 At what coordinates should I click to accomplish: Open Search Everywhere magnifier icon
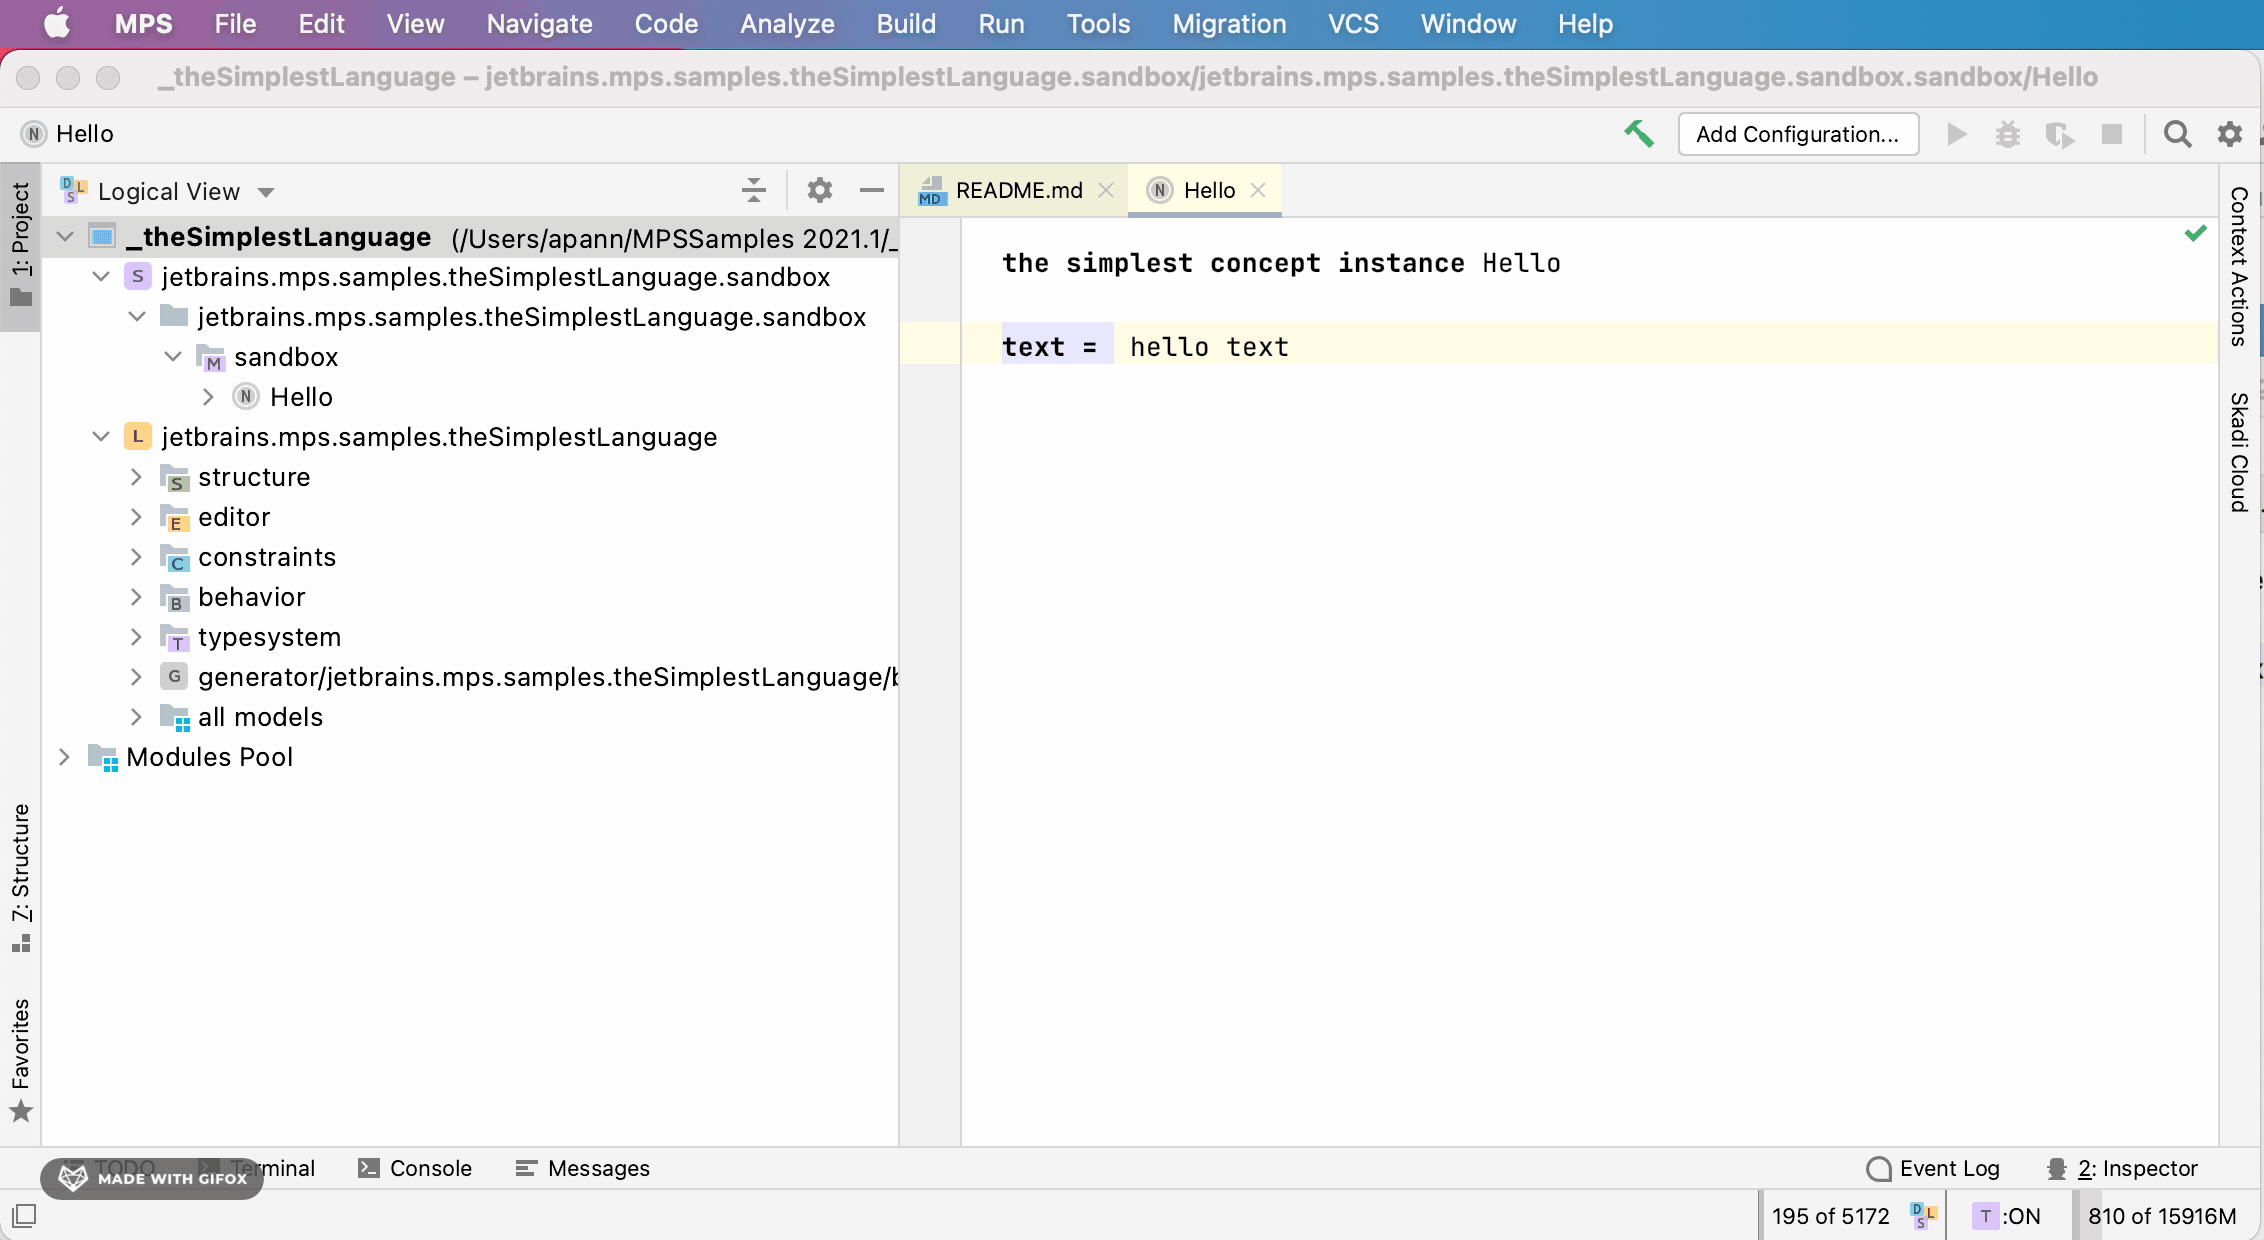coord(2177,134)
